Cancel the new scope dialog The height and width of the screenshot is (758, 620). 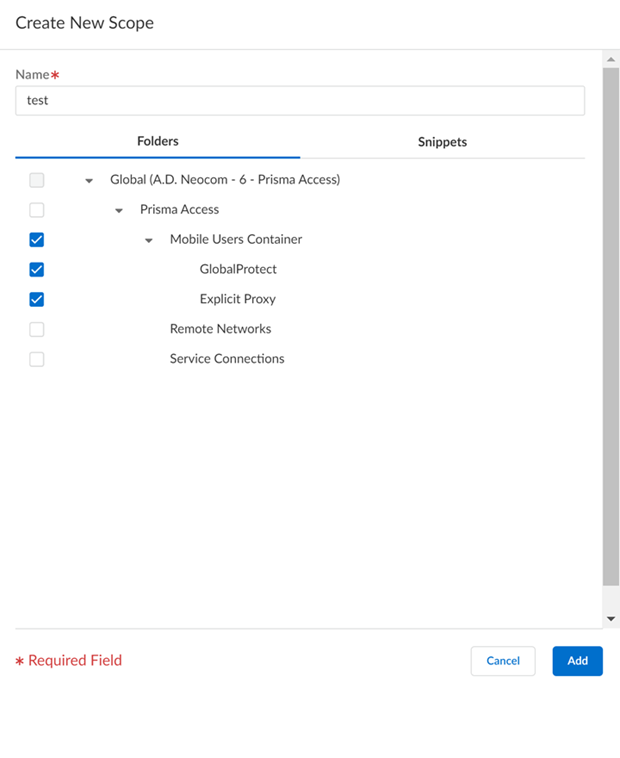click(503, 661)
